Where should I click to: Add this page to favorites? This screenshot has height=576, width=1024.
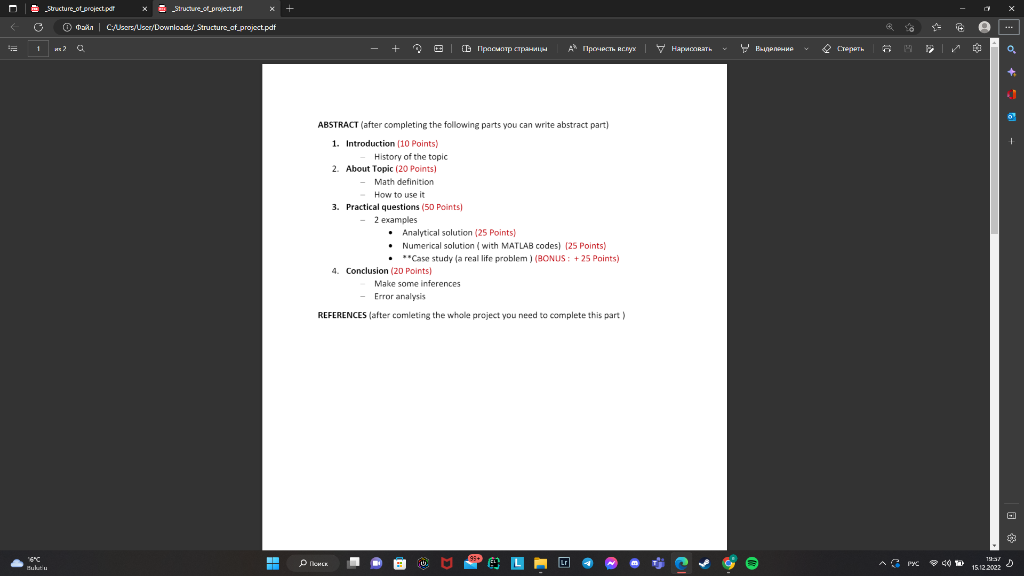click(910, 27)
